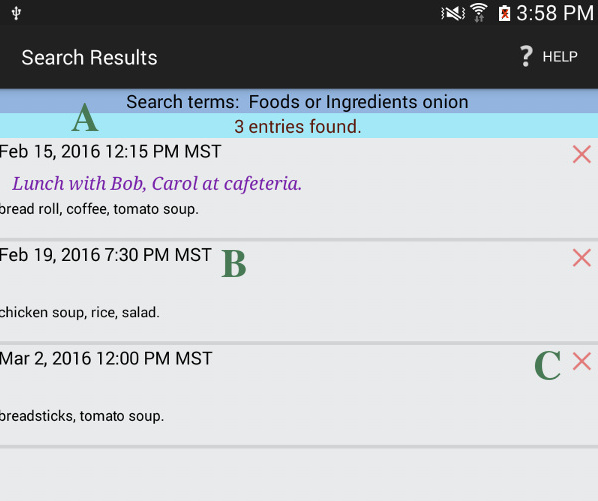598x501 pixels.
Task: Remove the Feb 19 entry using X
Action: [x=582, y=258]
